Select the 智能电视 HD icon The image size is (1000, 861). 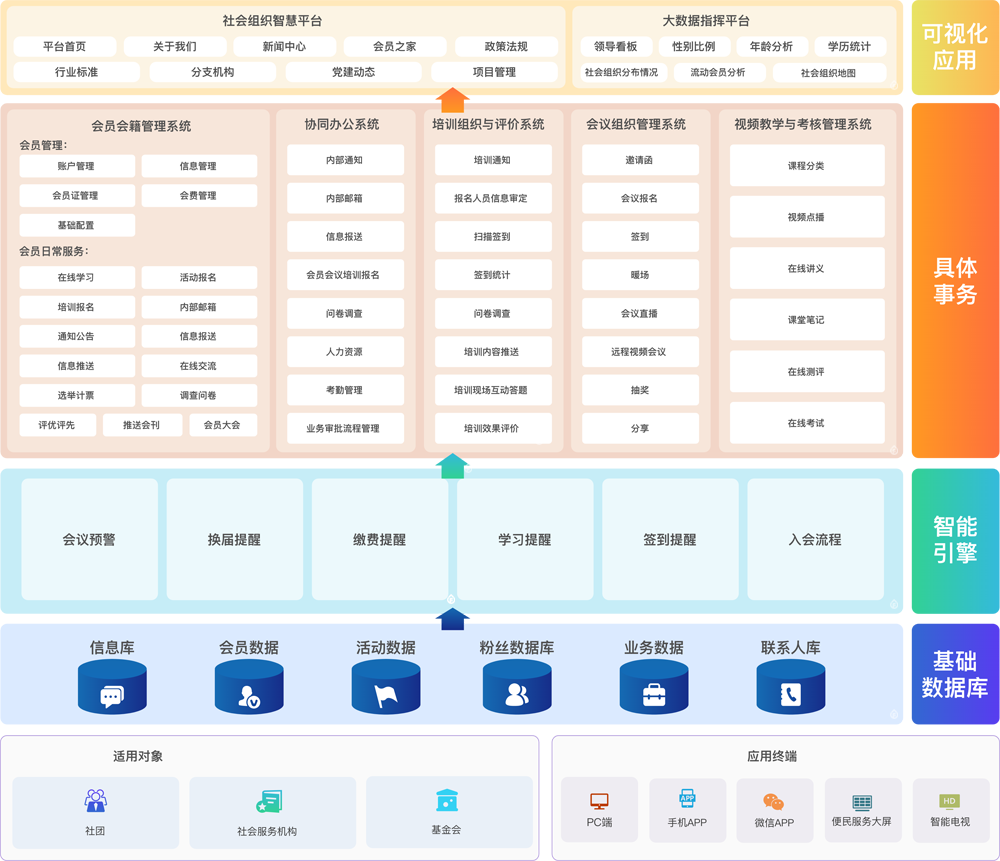pyautogui.click(x=949, y=801)
